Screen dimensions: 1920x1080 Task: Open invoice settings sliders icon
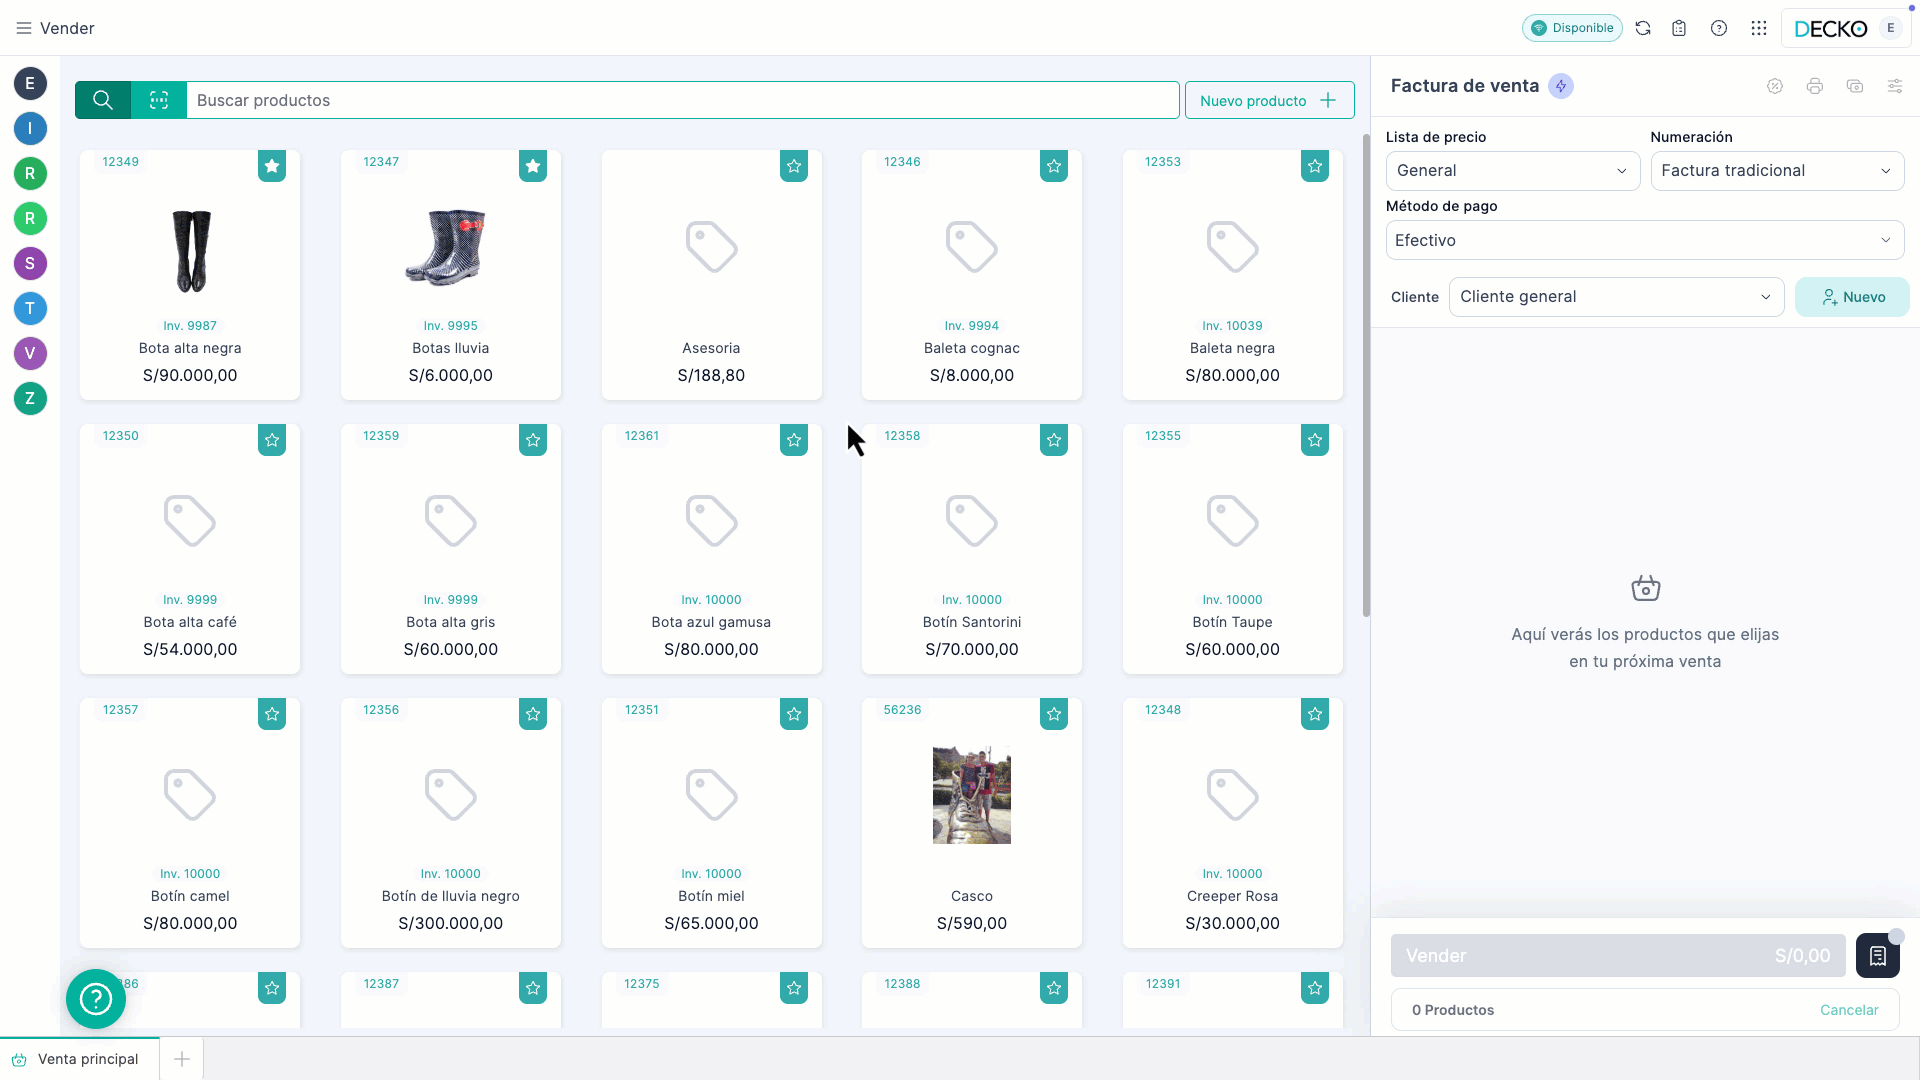click(x=1895, y=86)
